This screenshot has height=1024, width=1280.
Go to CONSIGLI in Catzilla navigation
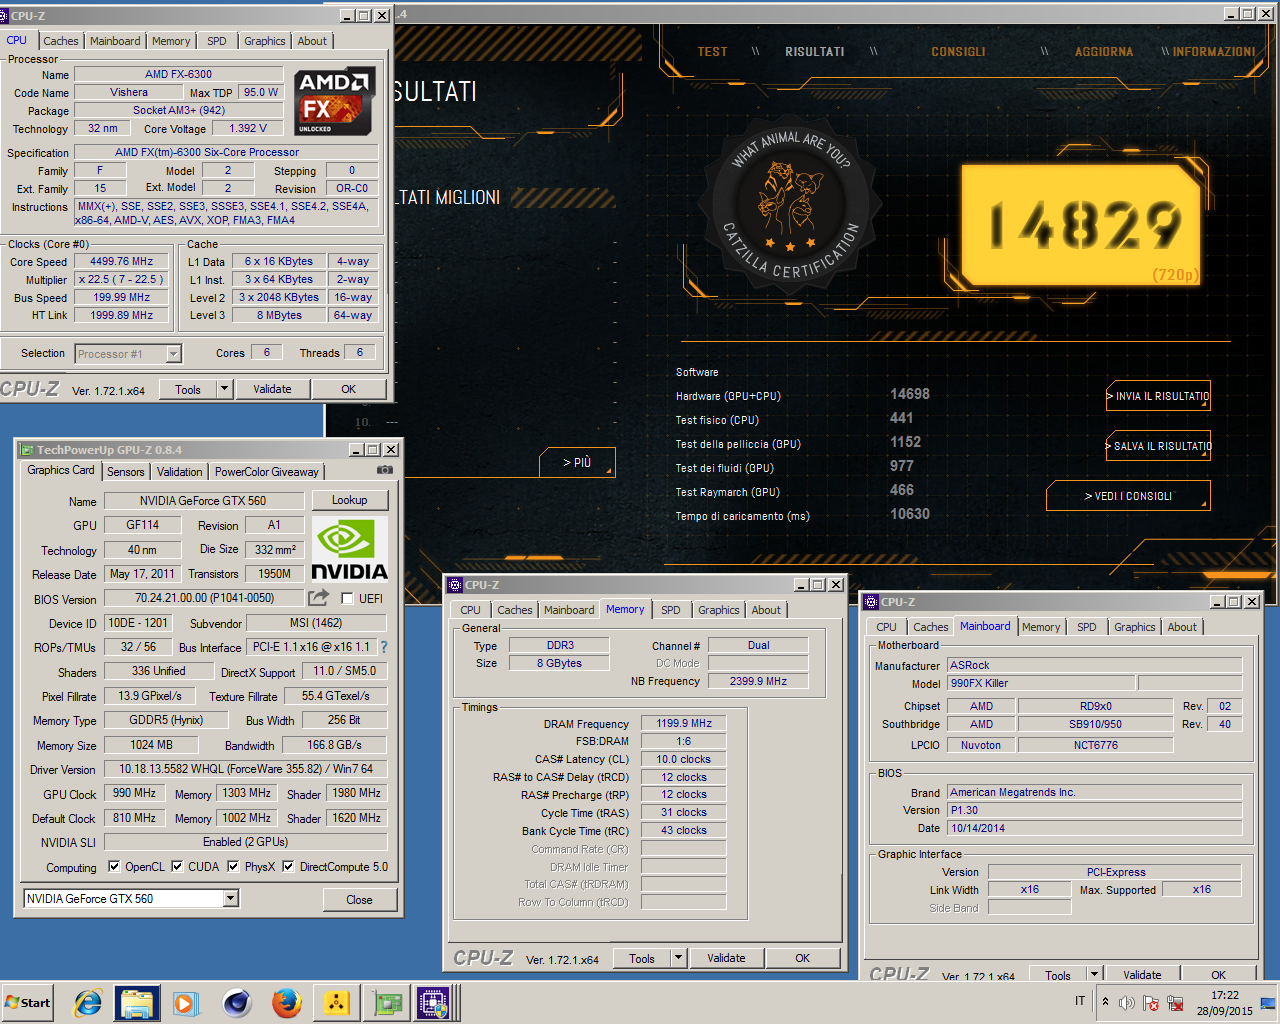958,52
